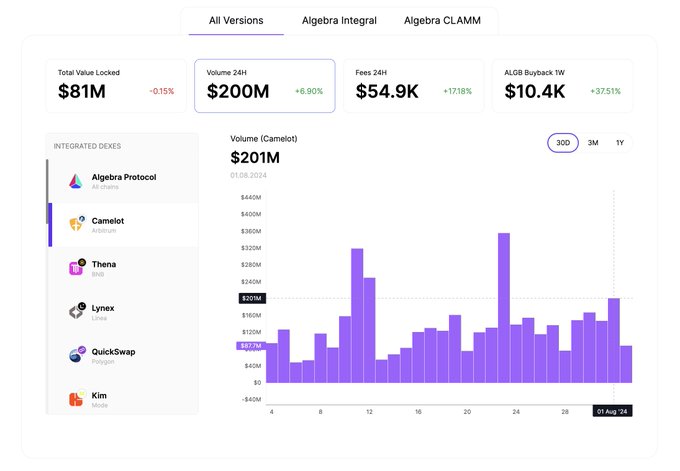The image size is (680, 471).
Task: Click the Thena pink icon
Action: (x=75, y=268)
